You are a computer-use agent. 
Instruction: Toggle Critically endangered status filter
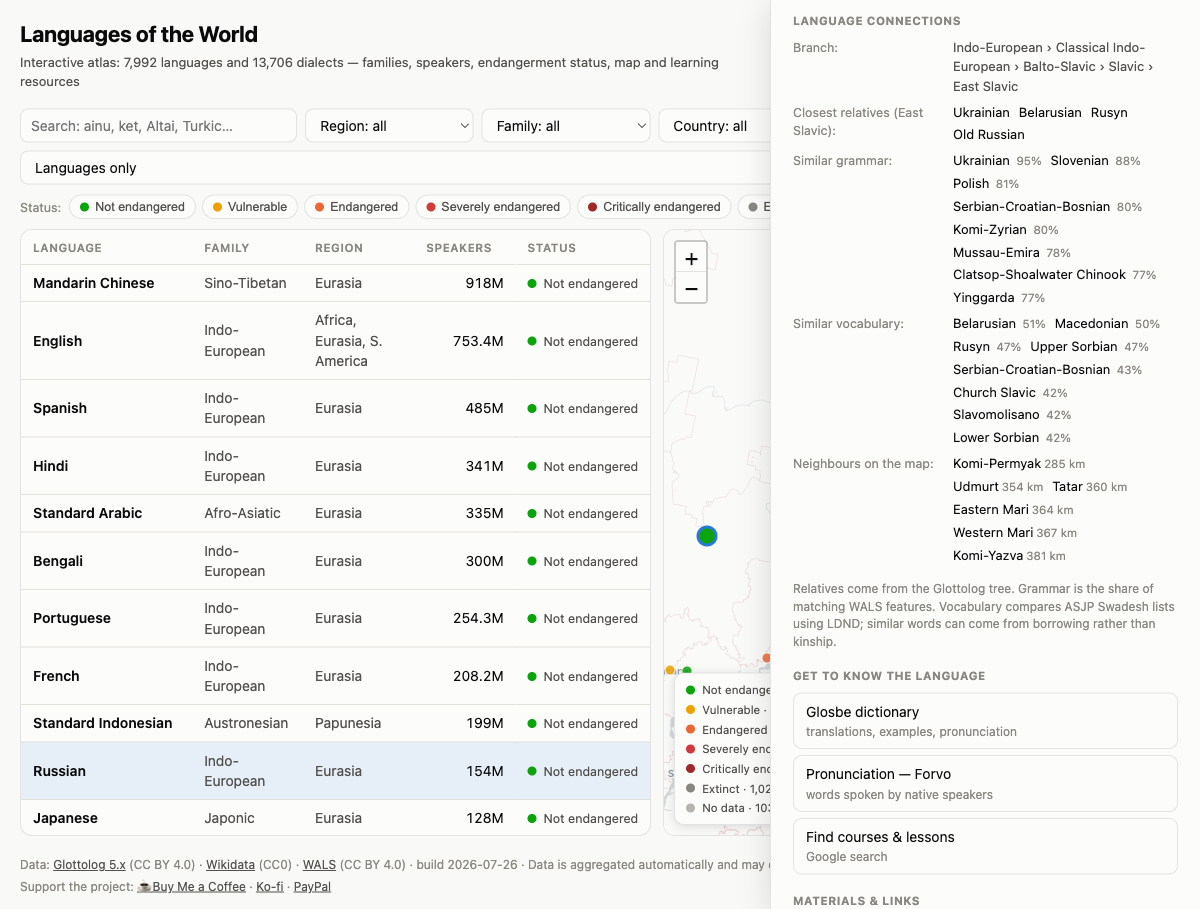click(654, 207)
